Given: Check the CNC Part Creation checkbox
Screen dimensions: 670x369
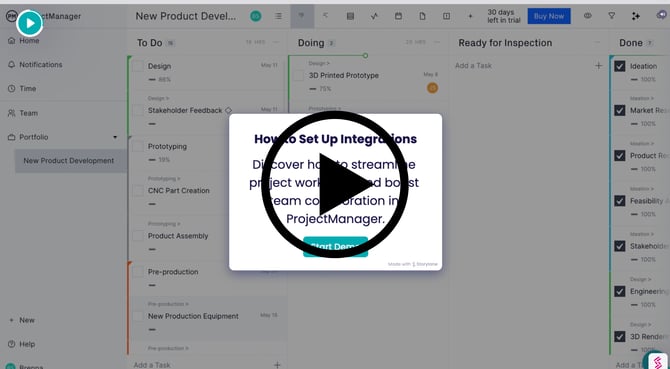Looking at the screenshot, I should 138,191.
